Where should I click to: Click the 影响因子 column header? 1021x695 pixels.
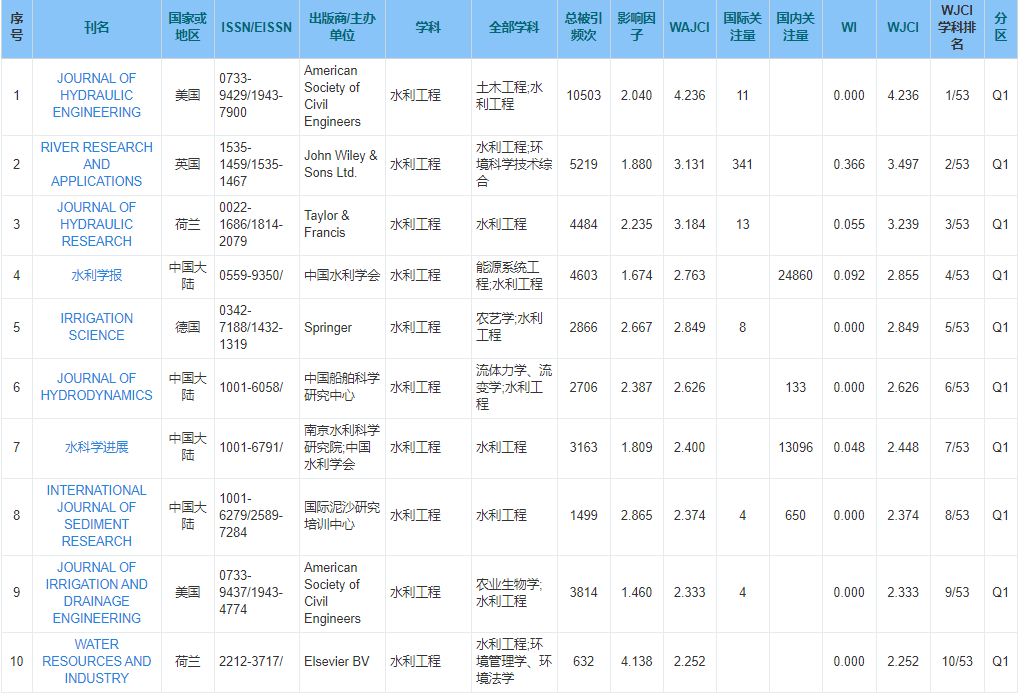point(637,27)
